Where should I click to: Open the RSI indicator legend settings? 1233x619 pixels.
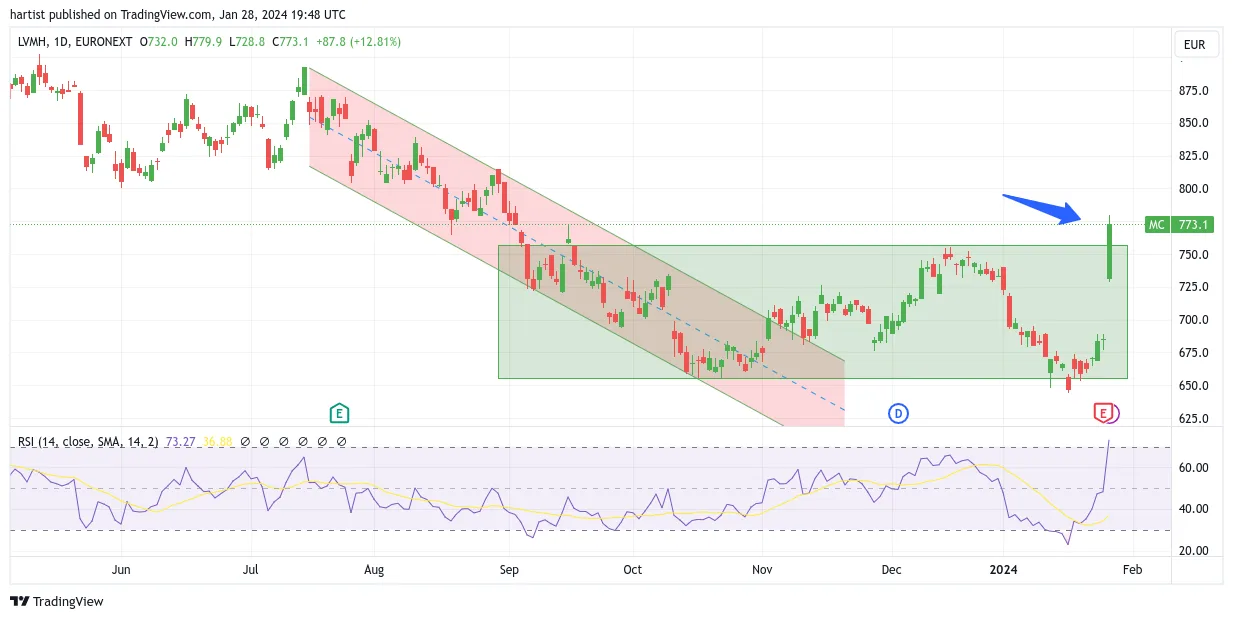point(88,441)
